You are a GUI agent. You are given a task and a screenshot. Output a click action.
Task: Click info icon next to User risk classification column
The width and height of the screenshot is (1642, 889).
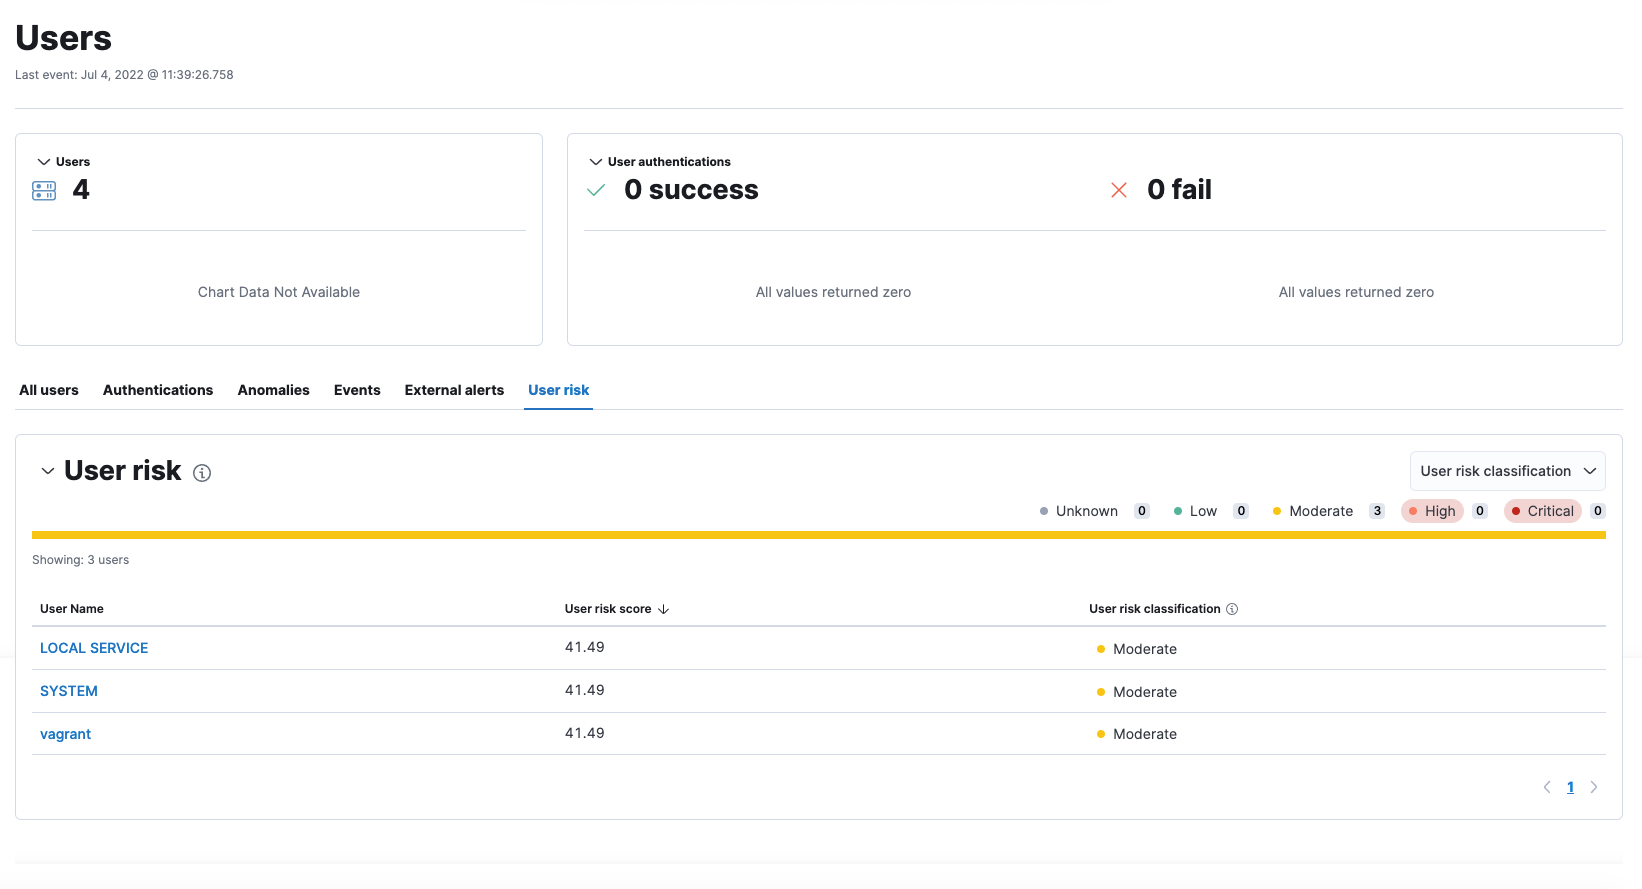1232,609
